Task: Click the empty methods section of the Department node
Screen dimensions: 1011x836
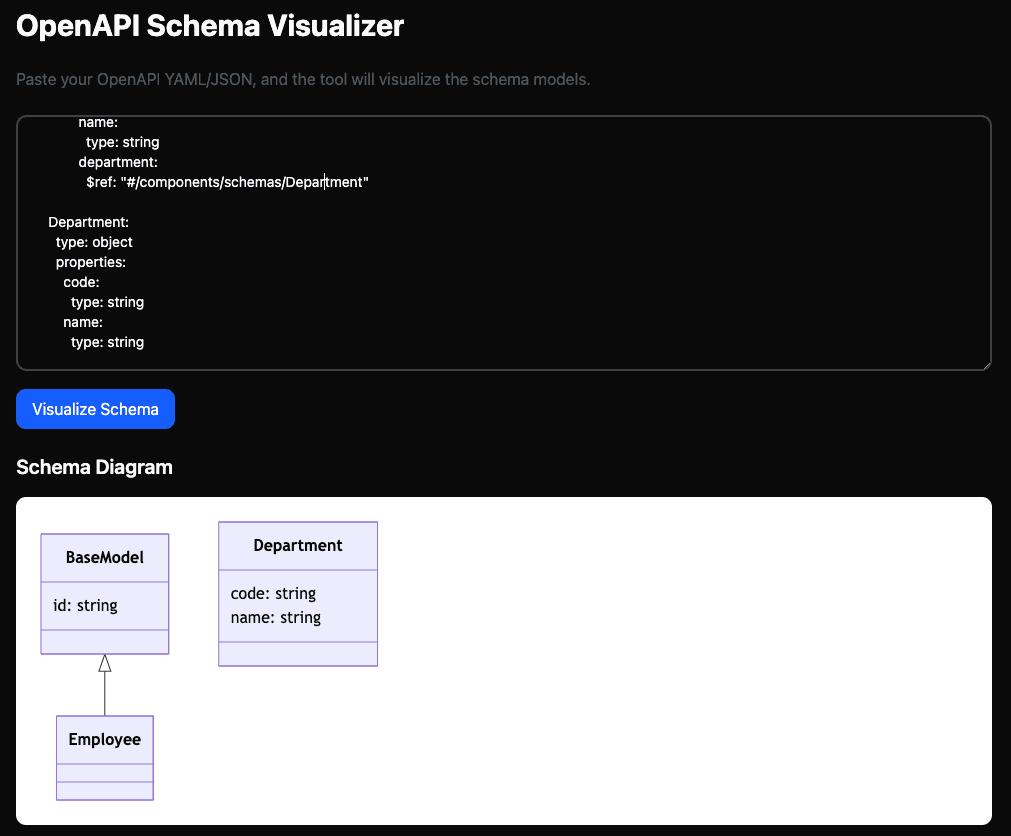Action: 297,653
